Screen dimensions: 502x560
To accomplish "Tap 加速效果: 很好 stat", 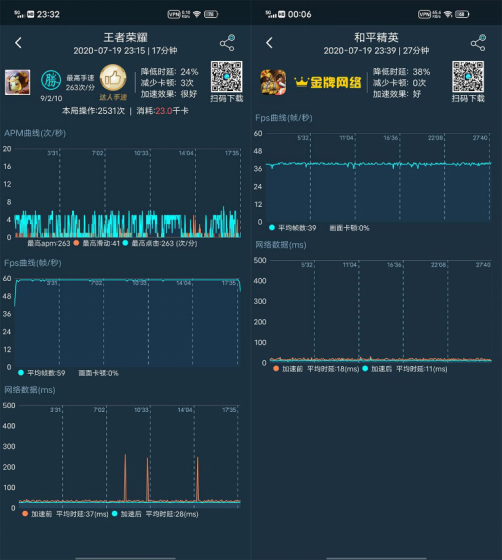I will (169, 94).
